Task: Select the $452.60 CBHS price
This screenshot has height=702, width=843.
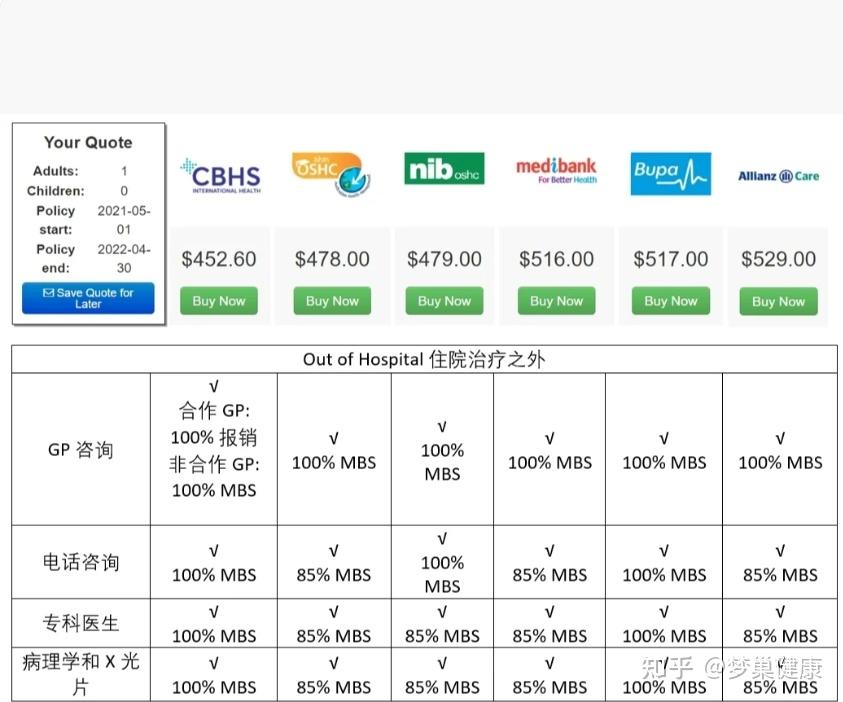Action: [219, 259]
